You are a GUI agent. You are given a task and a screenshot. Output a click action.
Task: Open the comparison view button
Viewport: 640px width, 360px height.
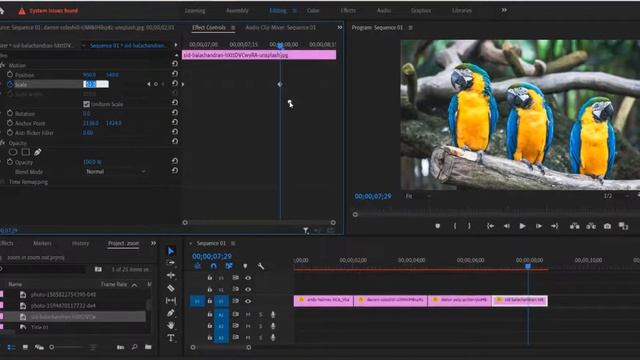pos(623,226)
